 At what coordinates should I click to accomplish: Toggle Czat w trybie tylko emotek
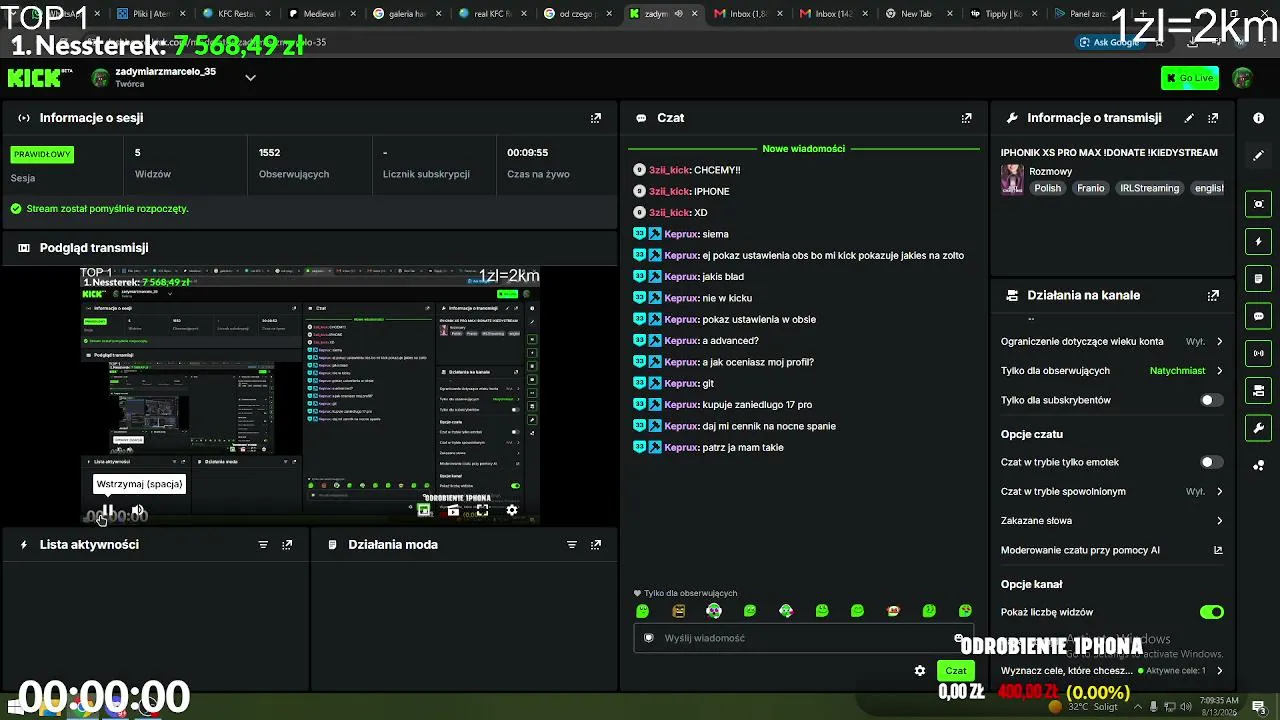1211,462
